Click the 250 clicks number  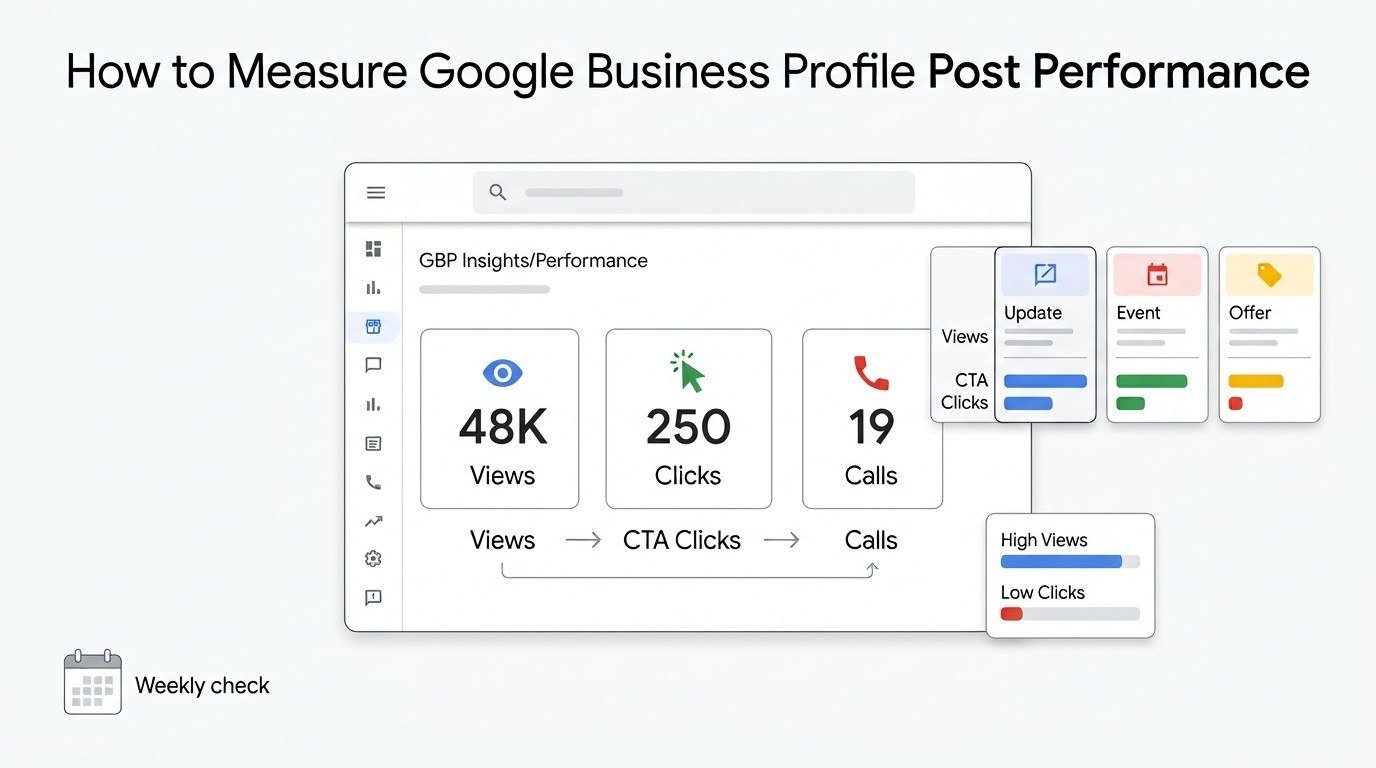click(688, 428)
